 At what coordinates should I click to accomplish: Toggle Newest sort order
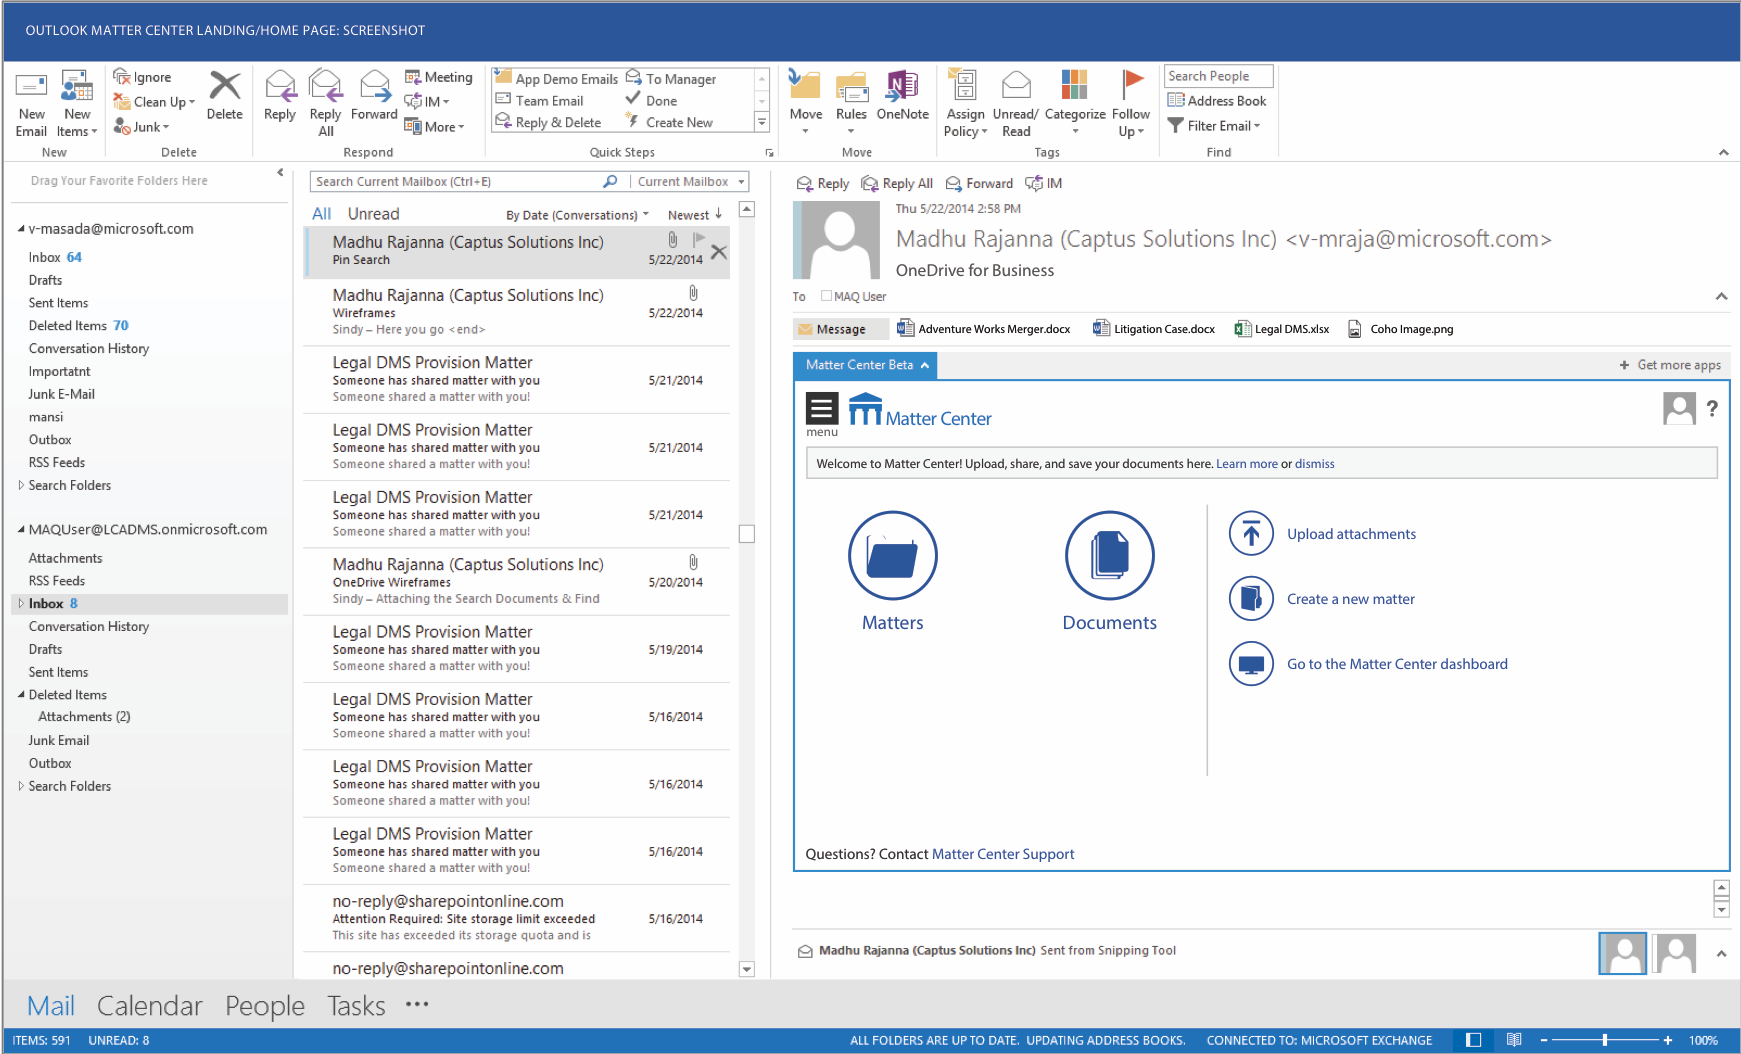(695, 214)
